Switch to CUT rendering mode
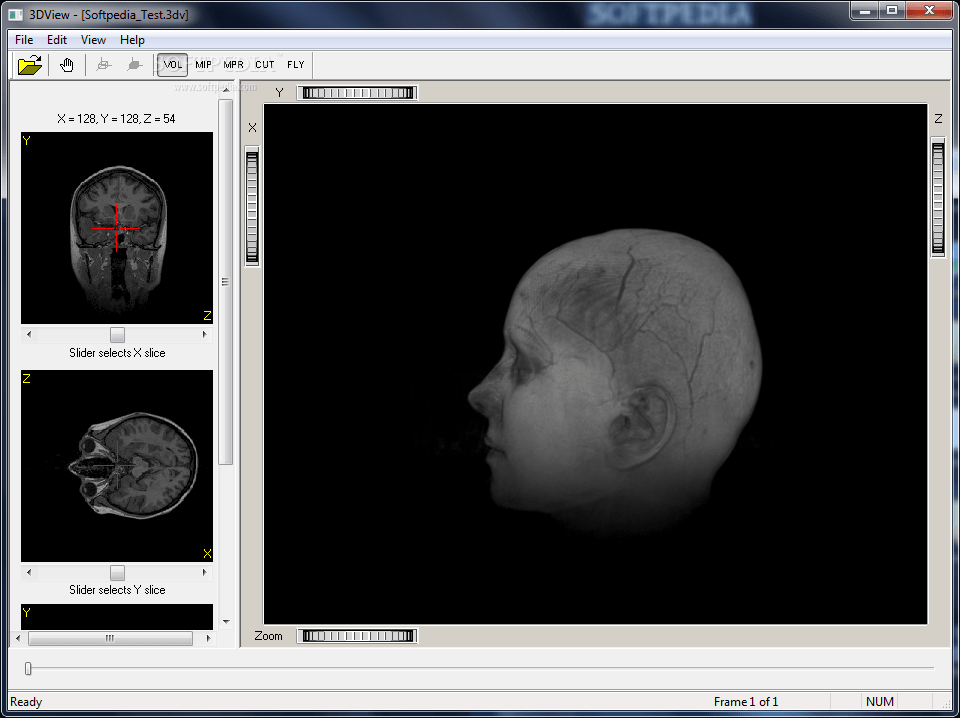 [264, 65]
